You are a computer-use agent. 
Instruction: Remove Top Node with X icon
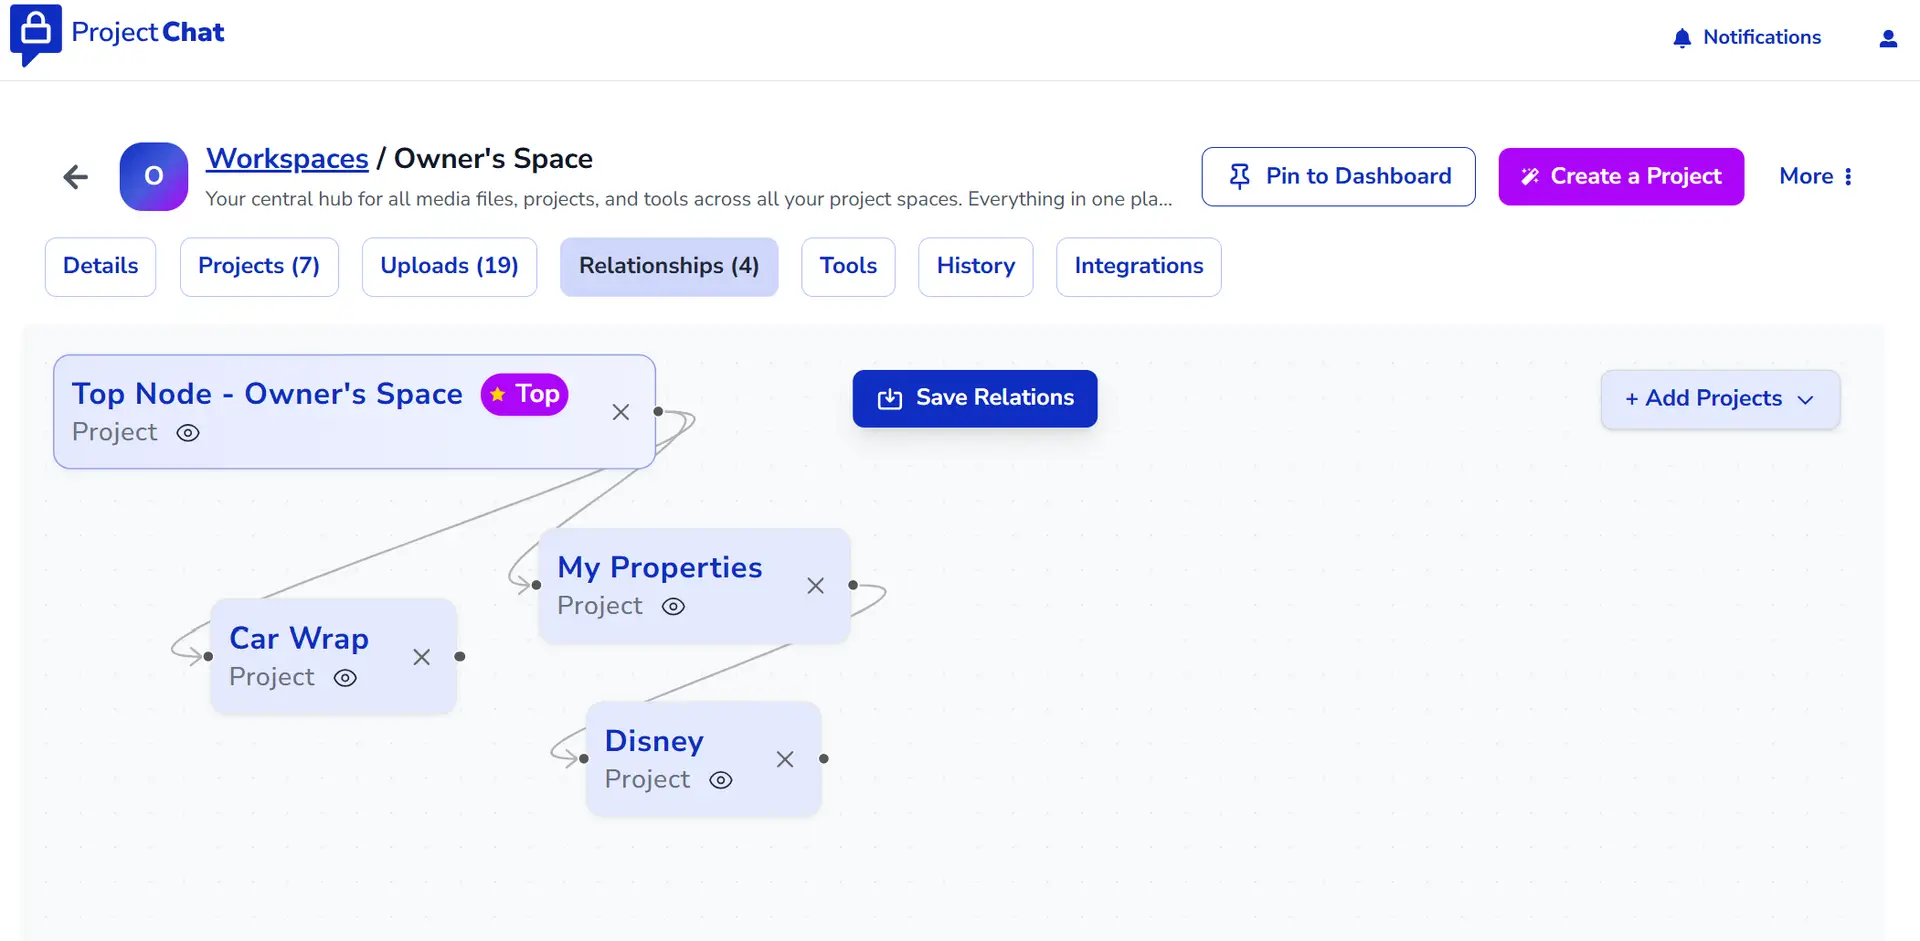pyautogui.click(x=620, y=412)
